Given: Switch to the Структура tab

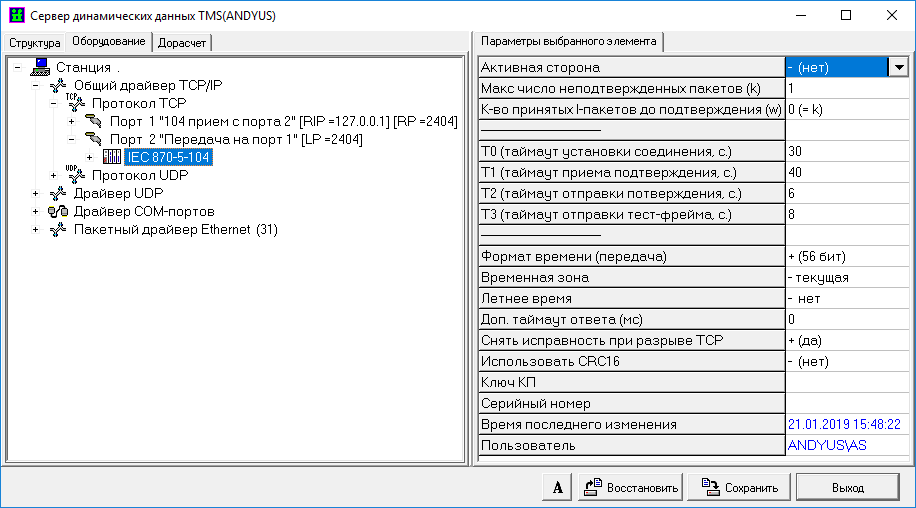Looking at the screenshot, I should [34, 42].
